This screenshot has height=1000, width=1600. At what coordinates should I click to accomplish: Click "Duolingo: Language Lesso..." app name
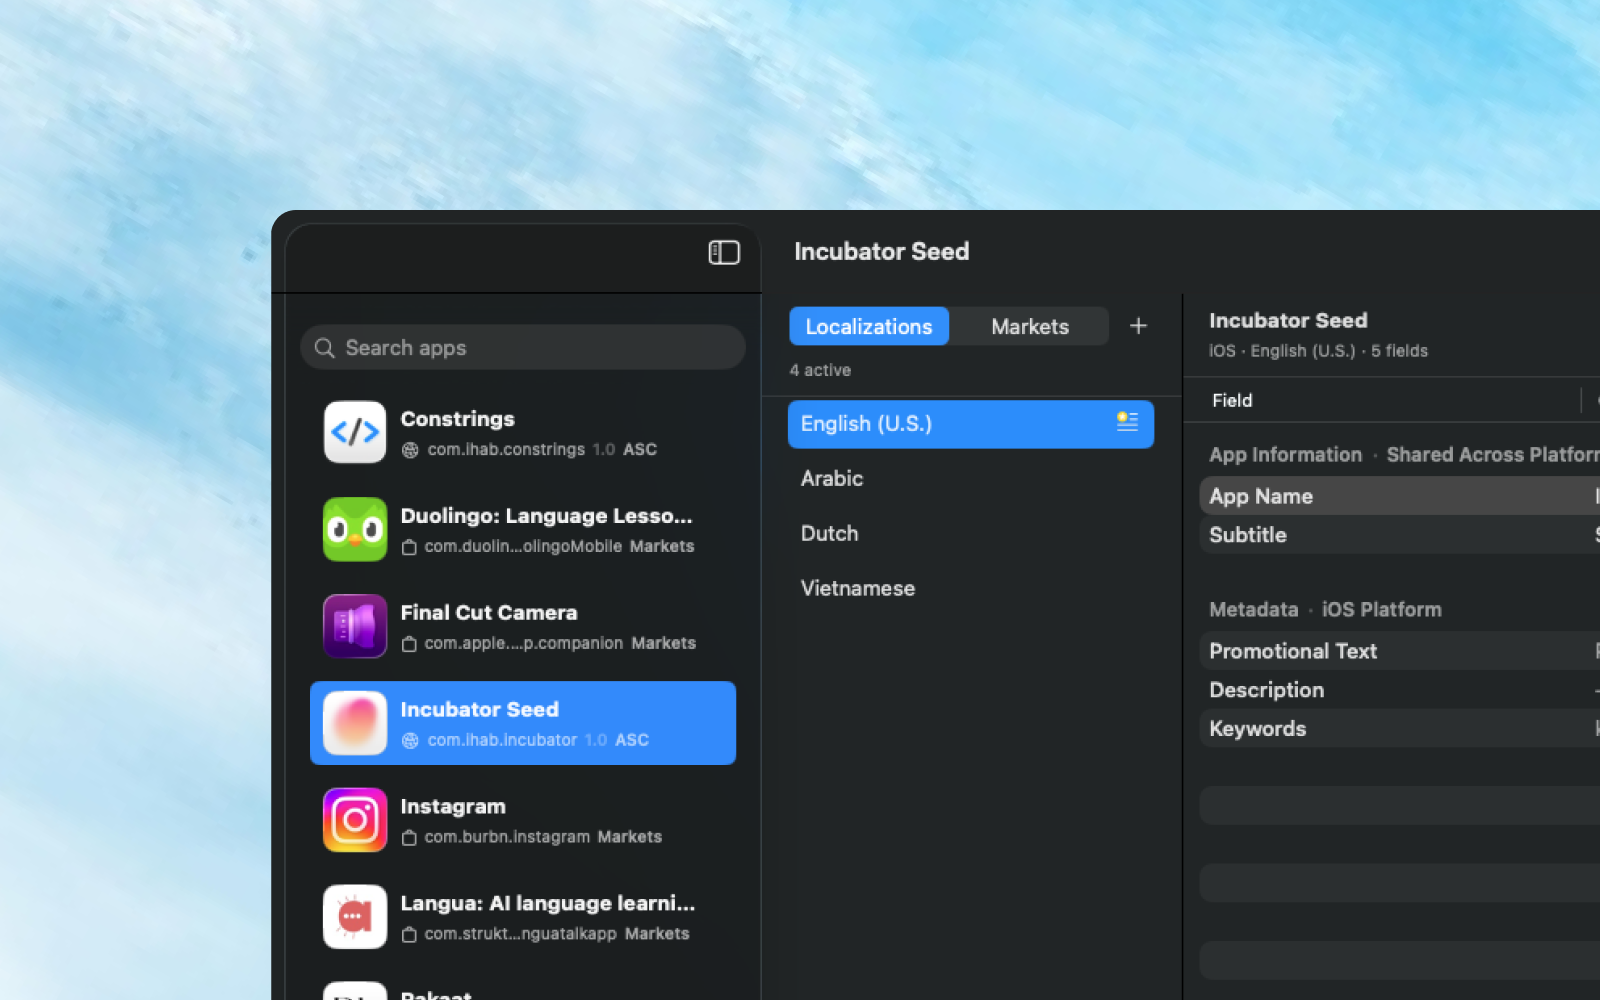coord(546,516)
